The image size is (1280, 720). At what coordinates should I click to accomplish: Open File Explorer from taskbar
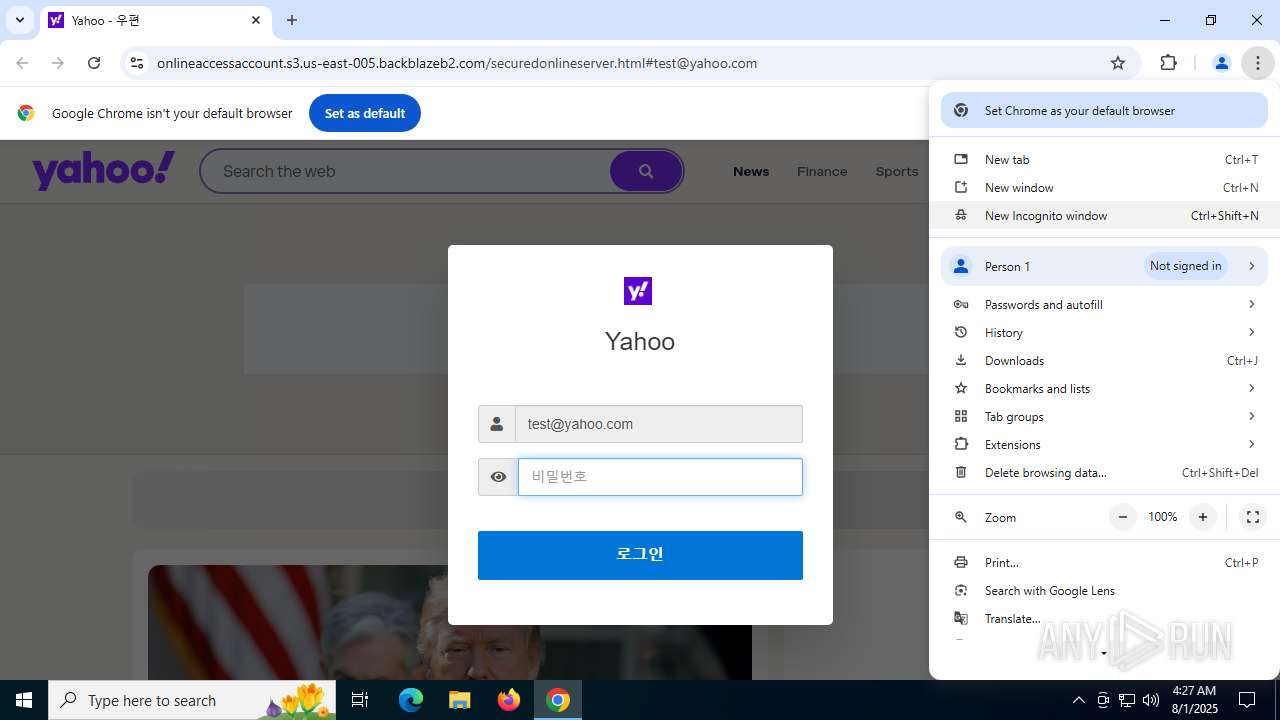click(x=459, y=700)
